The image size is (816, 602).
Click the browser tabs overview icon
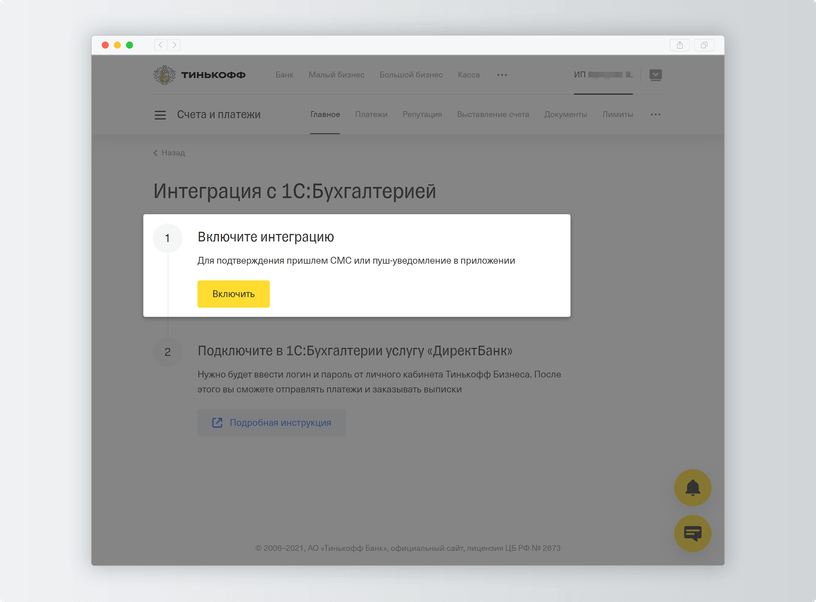pos(704,45)
